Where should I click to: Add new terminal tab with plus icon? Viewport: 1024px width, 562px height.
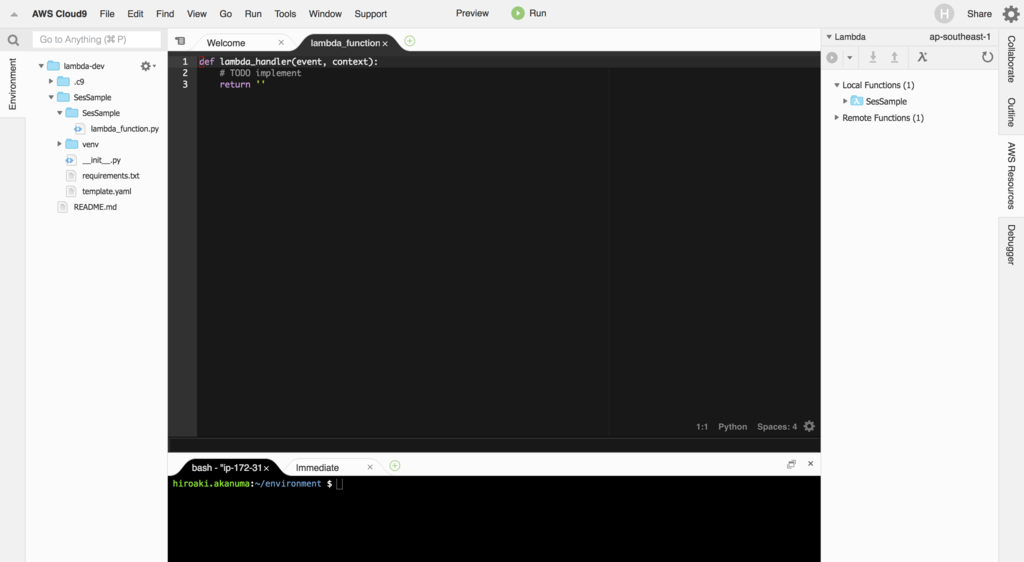(x=394, y=466)
